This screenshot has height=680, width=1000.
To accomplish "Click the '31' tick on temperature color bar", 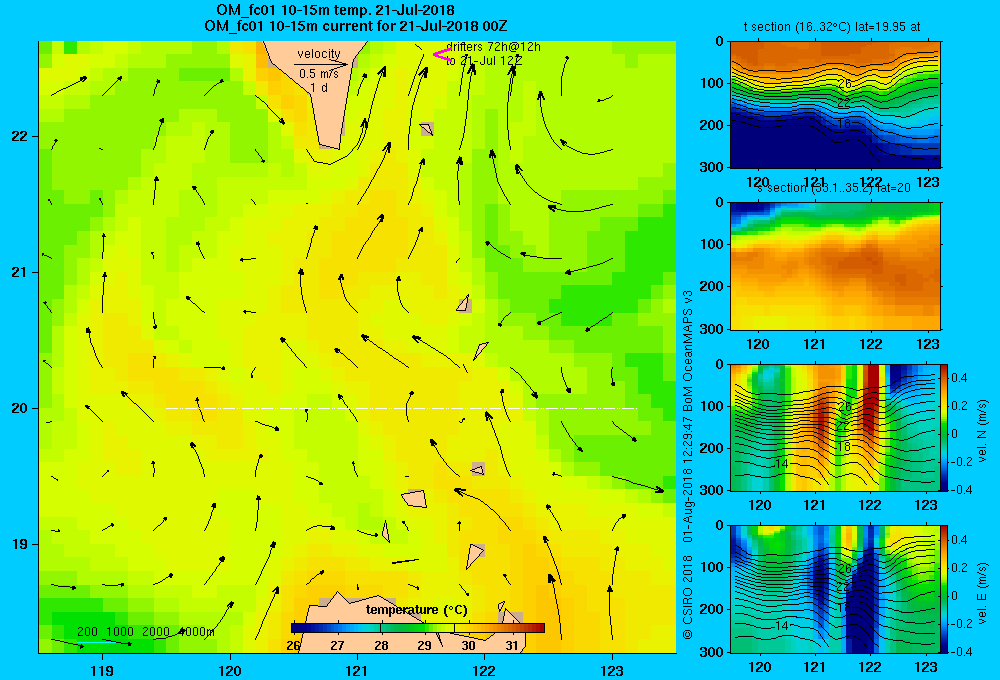I will coord(512,646).
